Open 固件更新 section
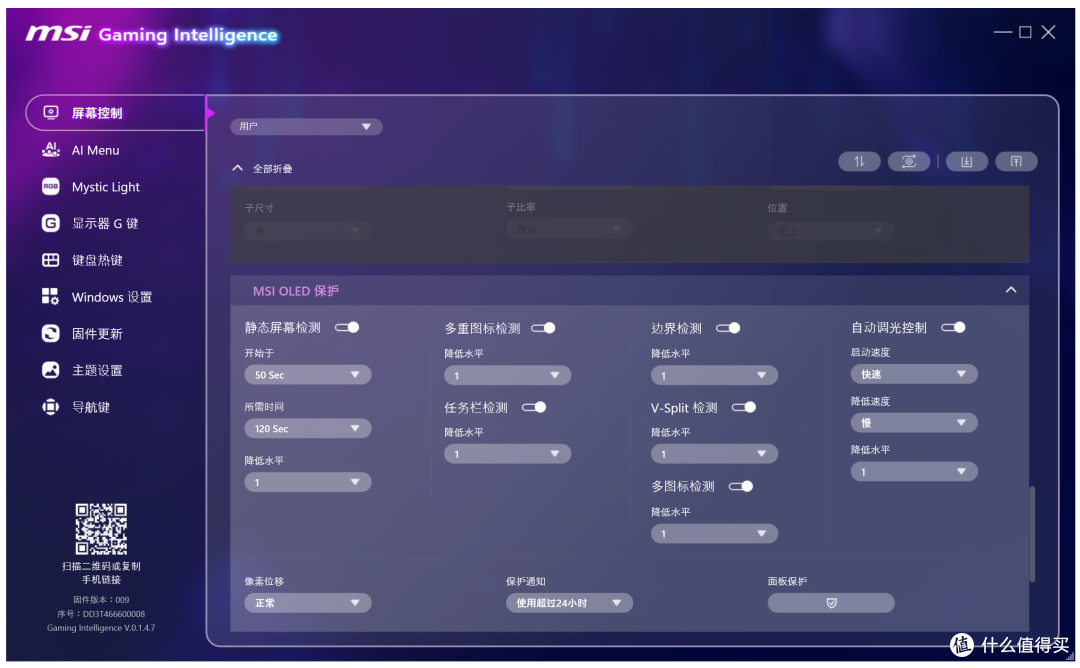Image resolution: width=1080 pixels, height=668 pixels. (97, 333)
